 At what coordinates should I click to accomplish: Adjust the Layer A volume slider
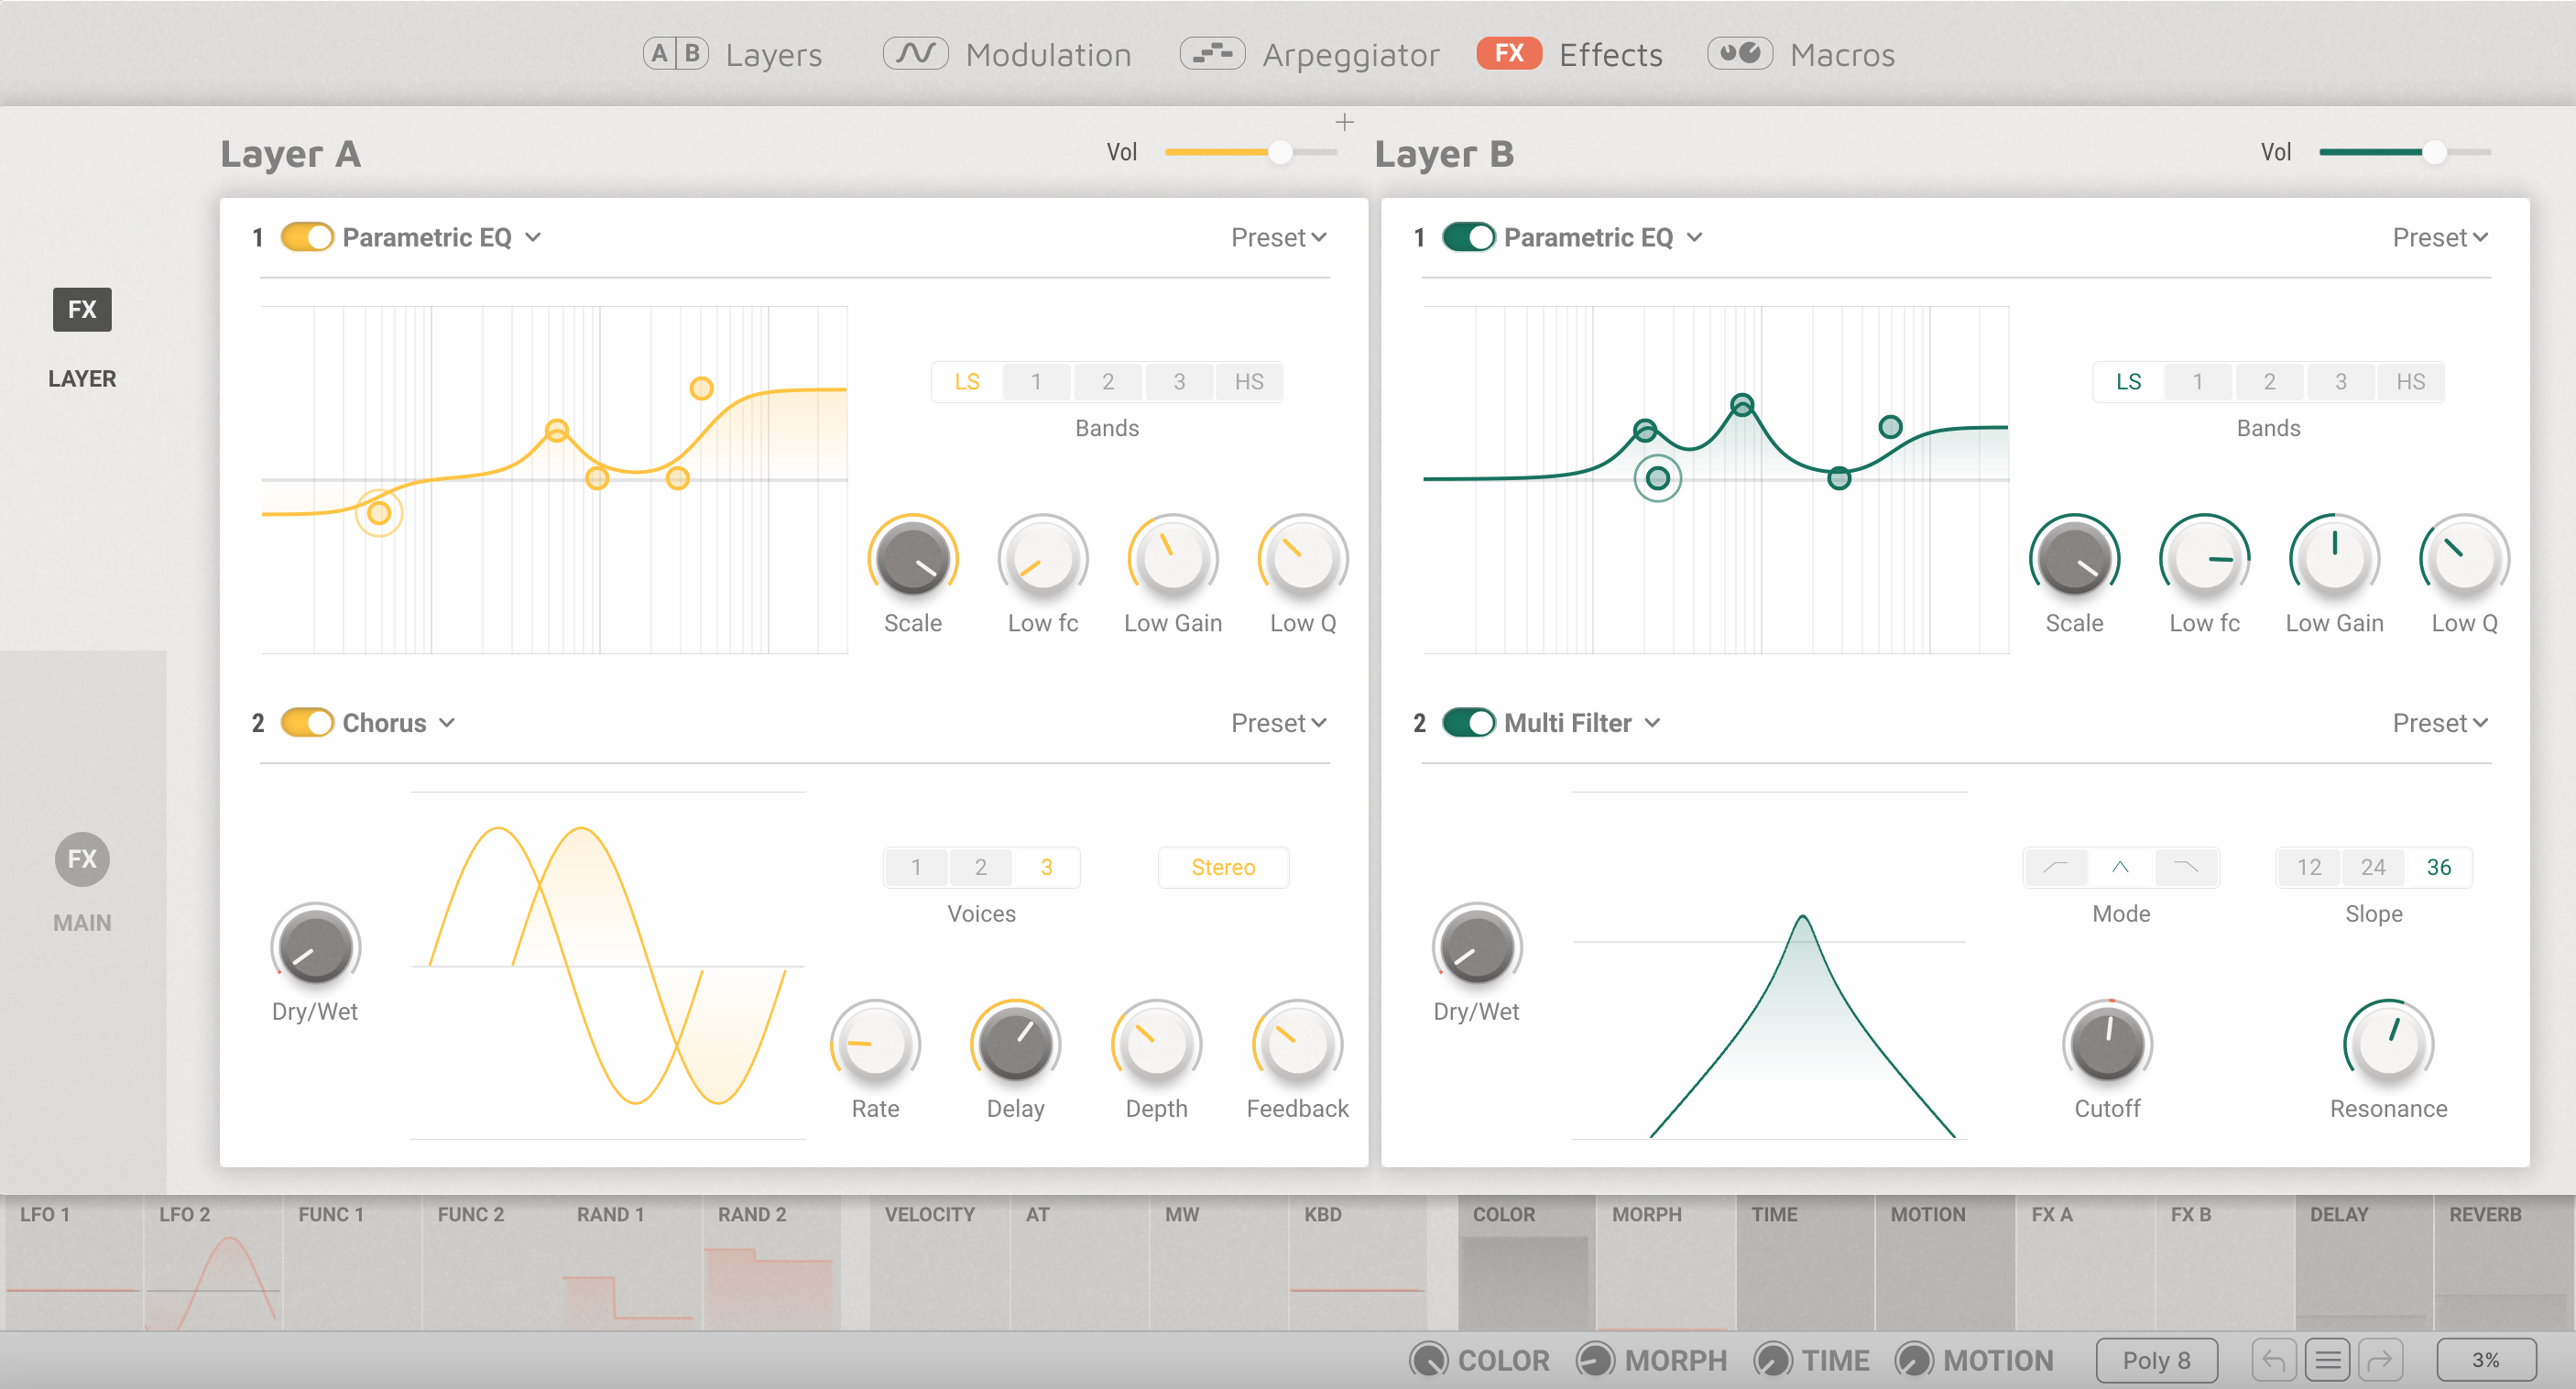tap(1278, 152)
